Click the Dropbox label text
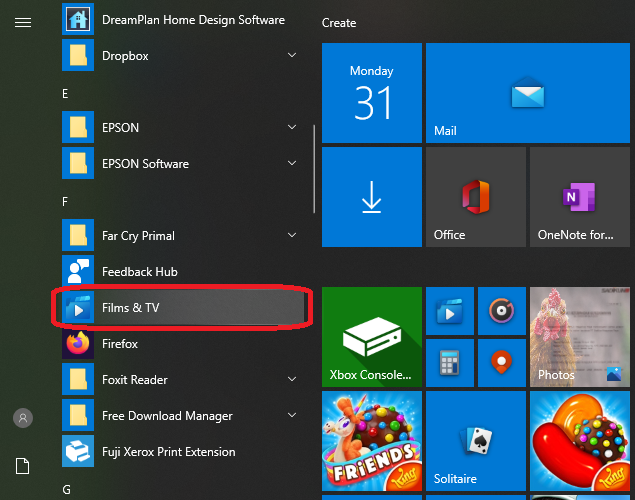Image resolution: width=635 pixels, height=500 pixels. (125, 56)
